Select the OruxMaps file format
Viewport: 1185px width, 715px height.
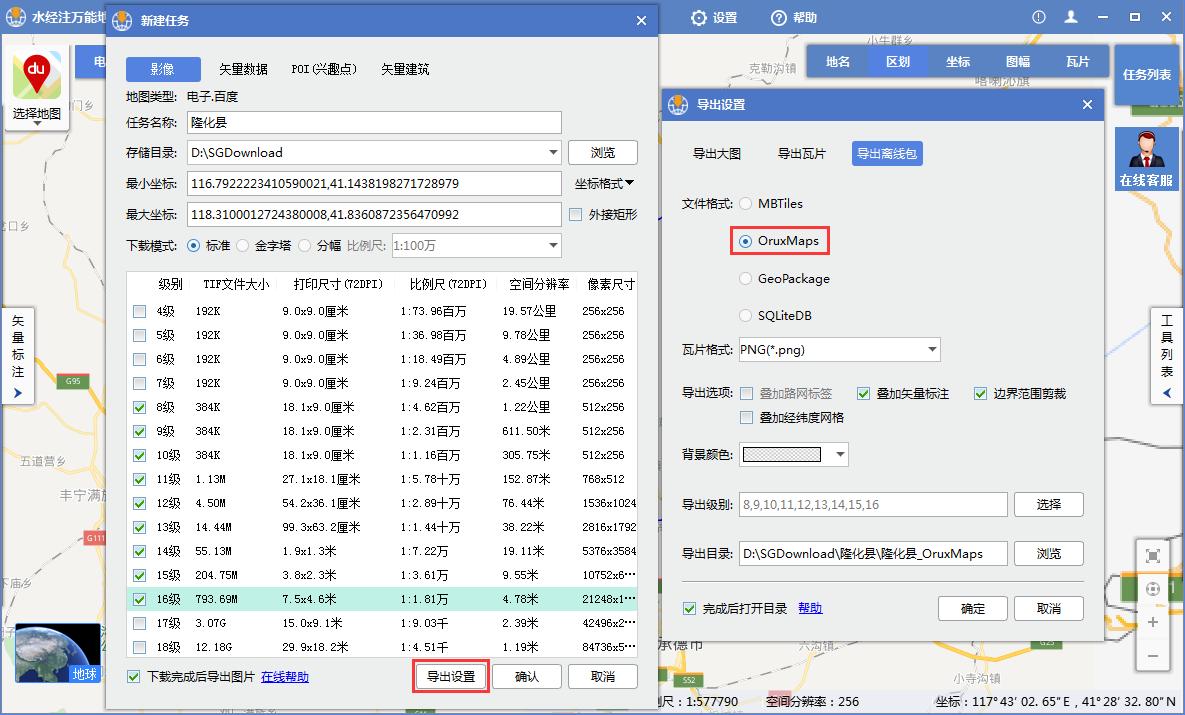pyautogui.click(x=745, y=241)
